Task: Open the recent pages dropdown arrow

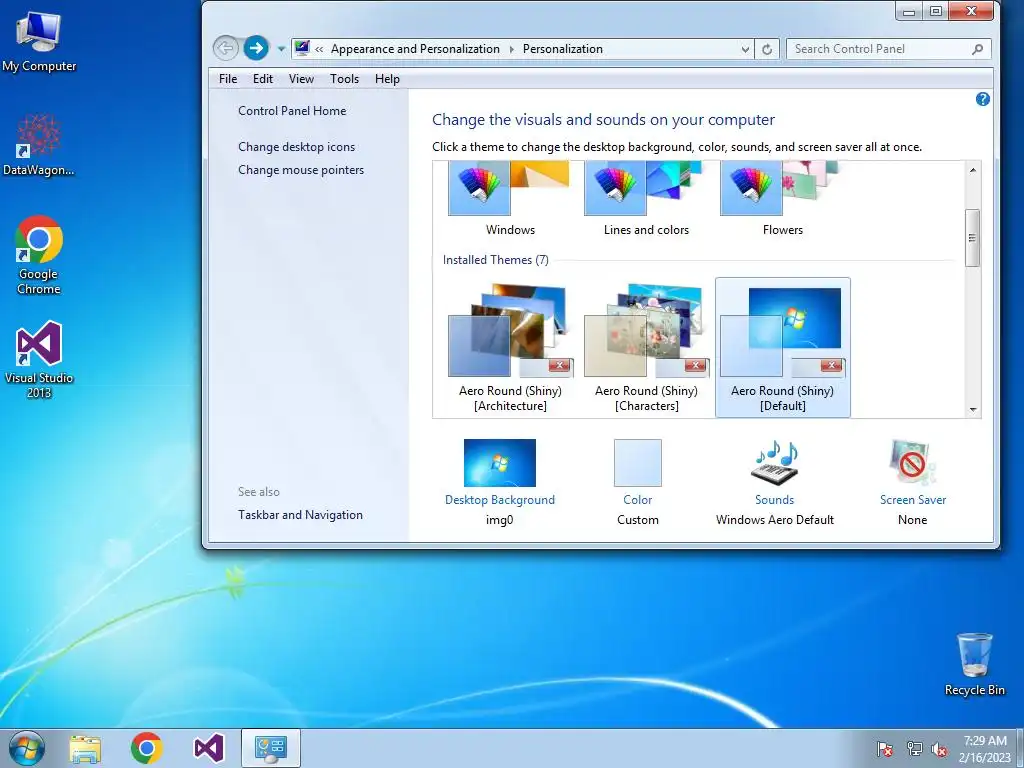Action: click(x=281, y=49)
